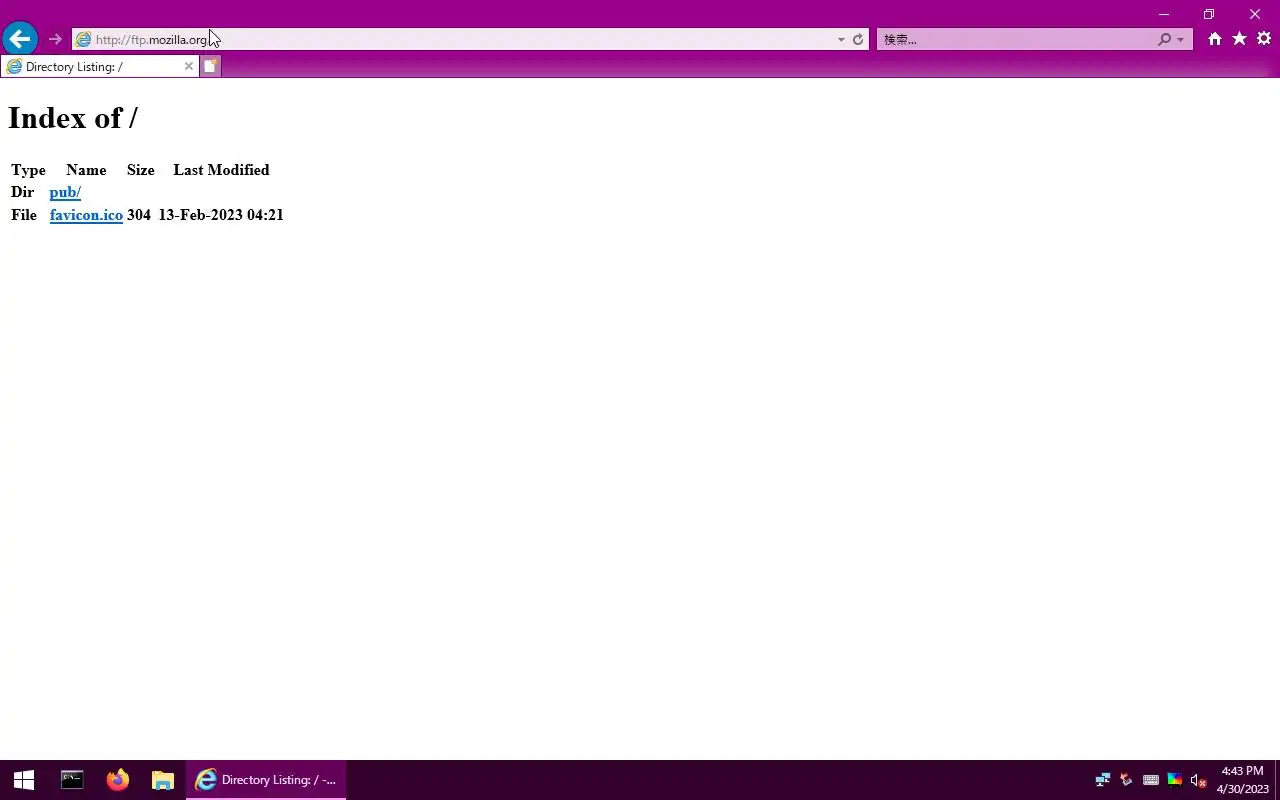The width and height of the screenshot is (1280, 800).
Task: Click the network tray icon
Action: click(x=1103, y=780)
